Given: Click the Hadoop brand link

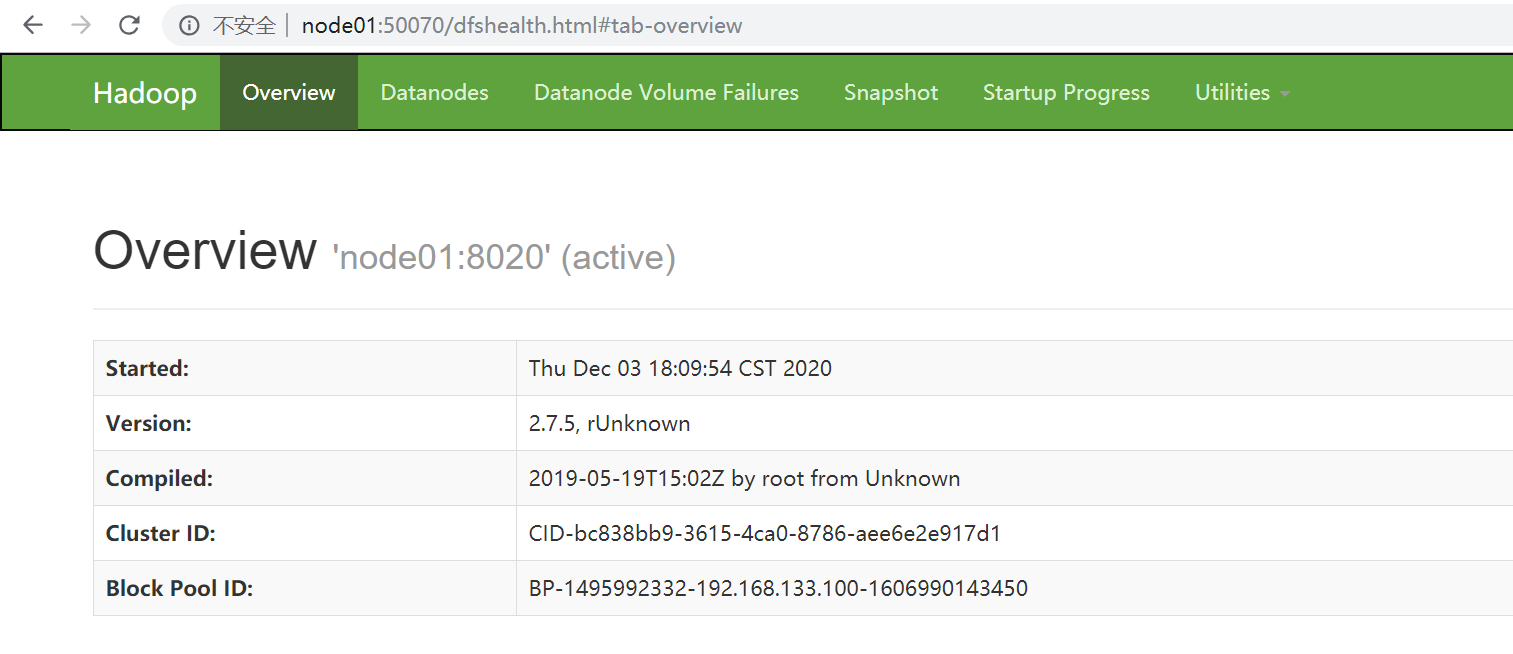Looking at the screenshot, I should [145, 93].
